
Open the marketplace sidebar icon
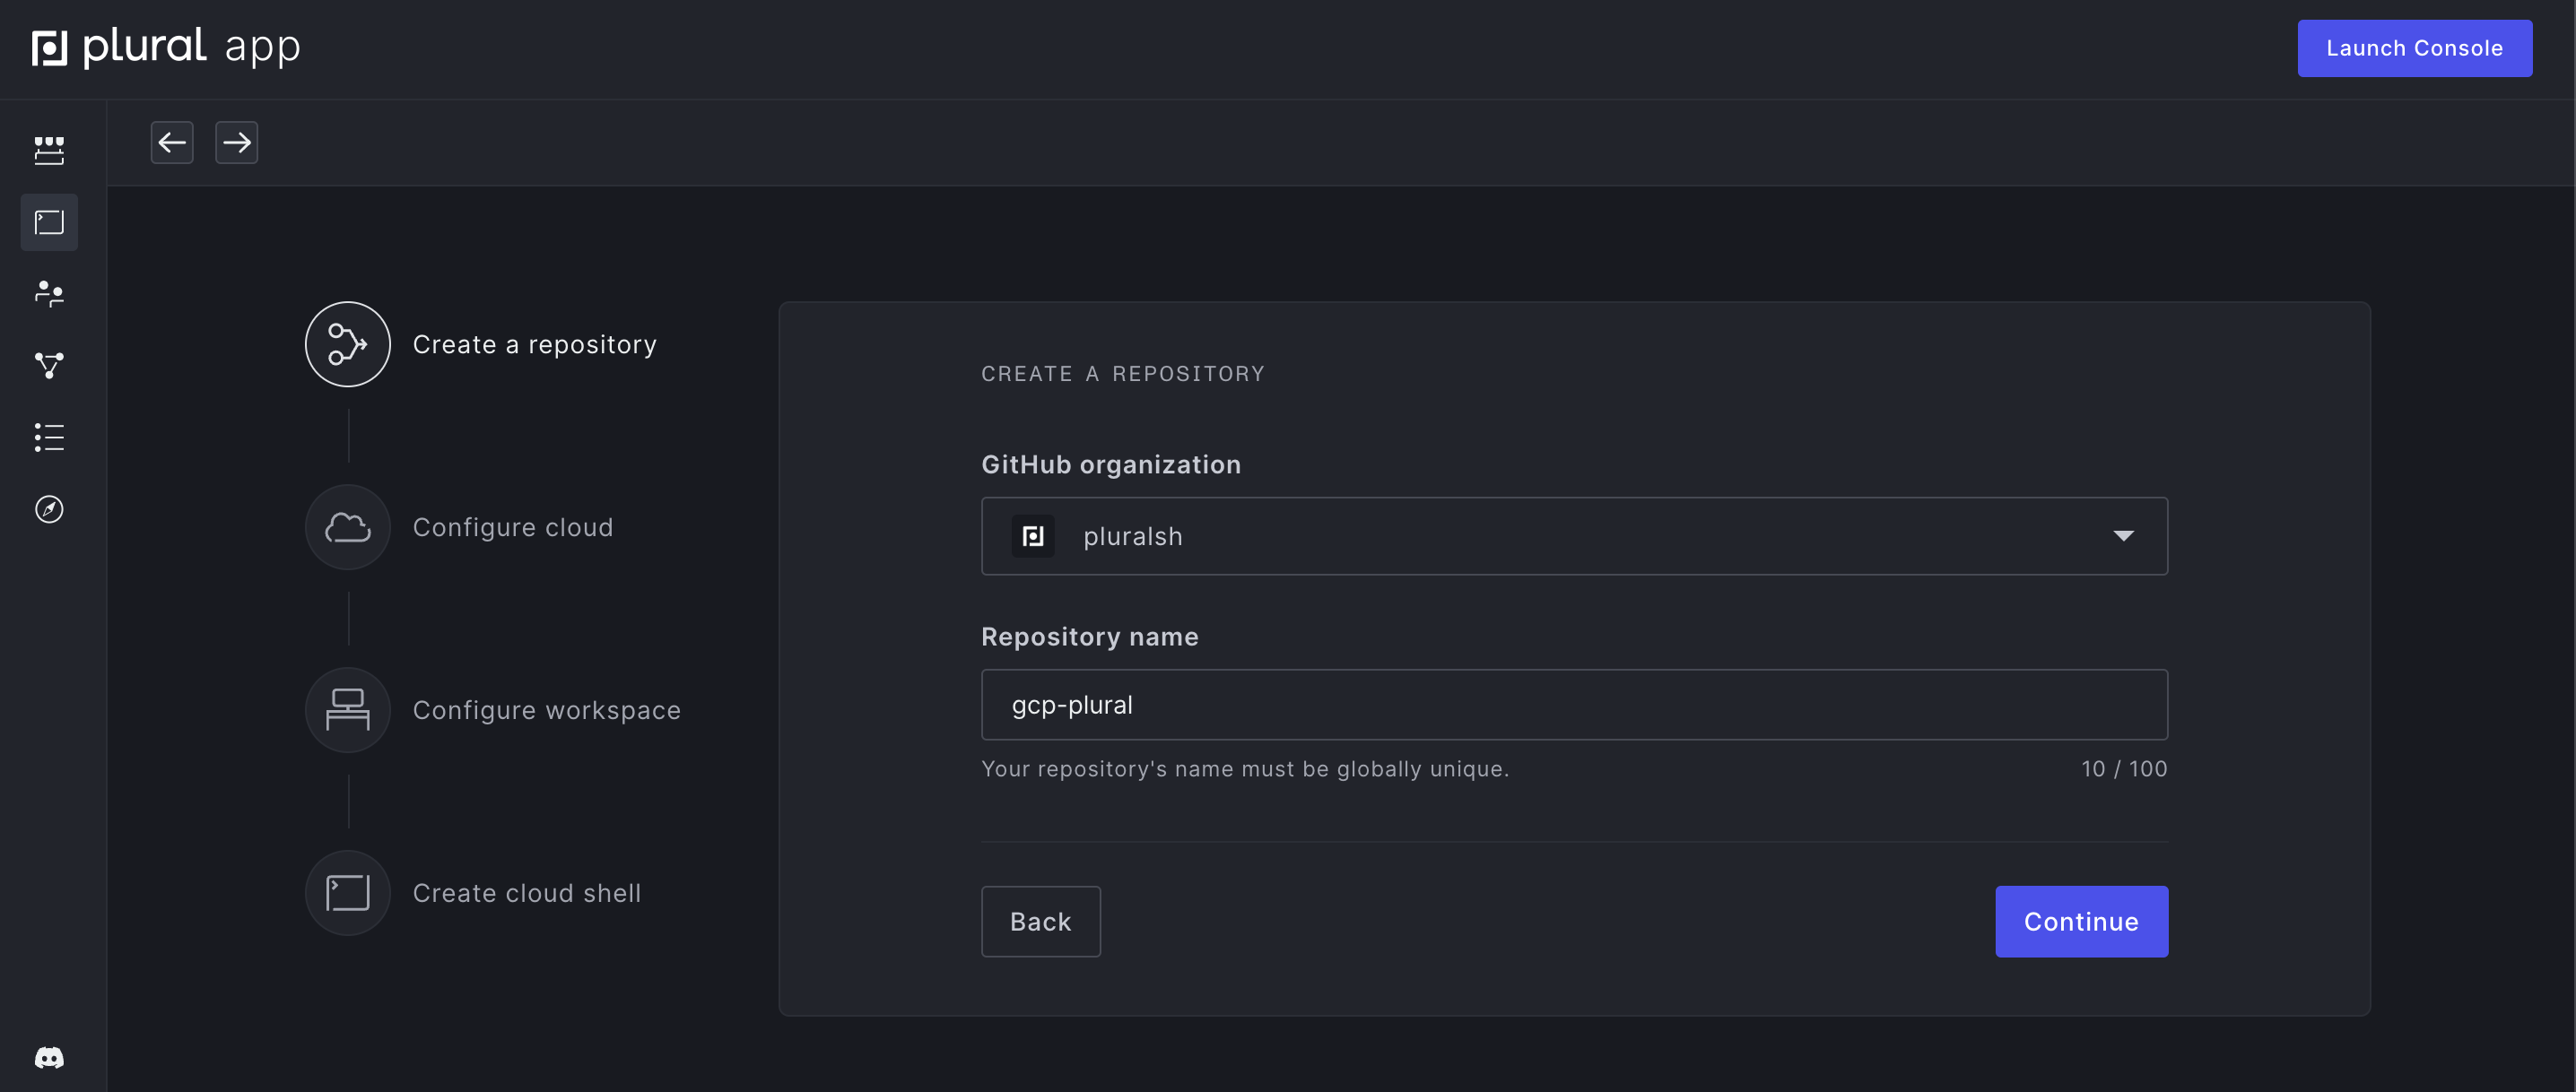(49, 150)
